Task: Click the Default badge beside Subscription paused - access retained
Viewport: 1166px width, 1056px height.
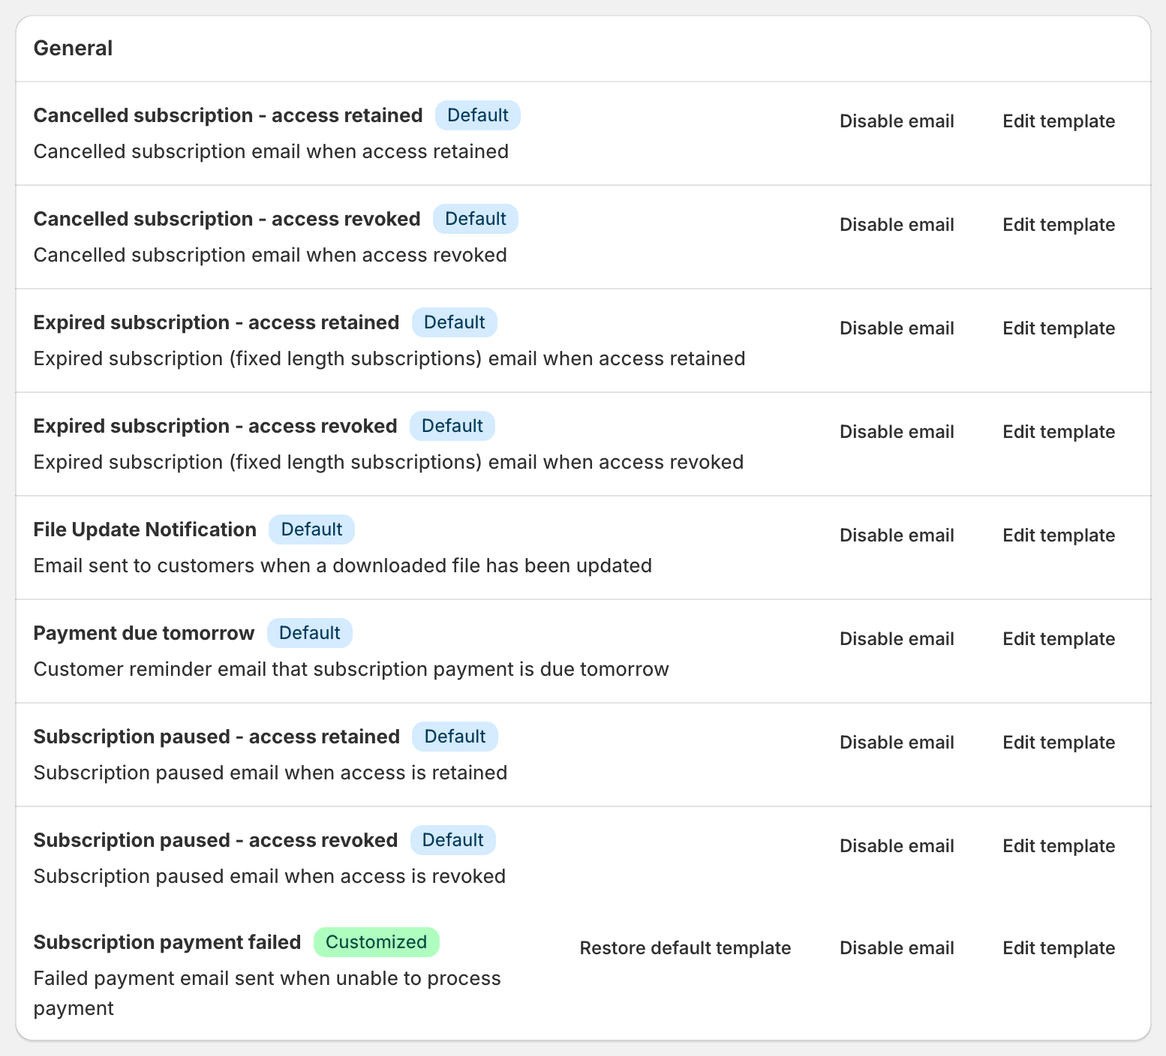Action: pos(455,736)
